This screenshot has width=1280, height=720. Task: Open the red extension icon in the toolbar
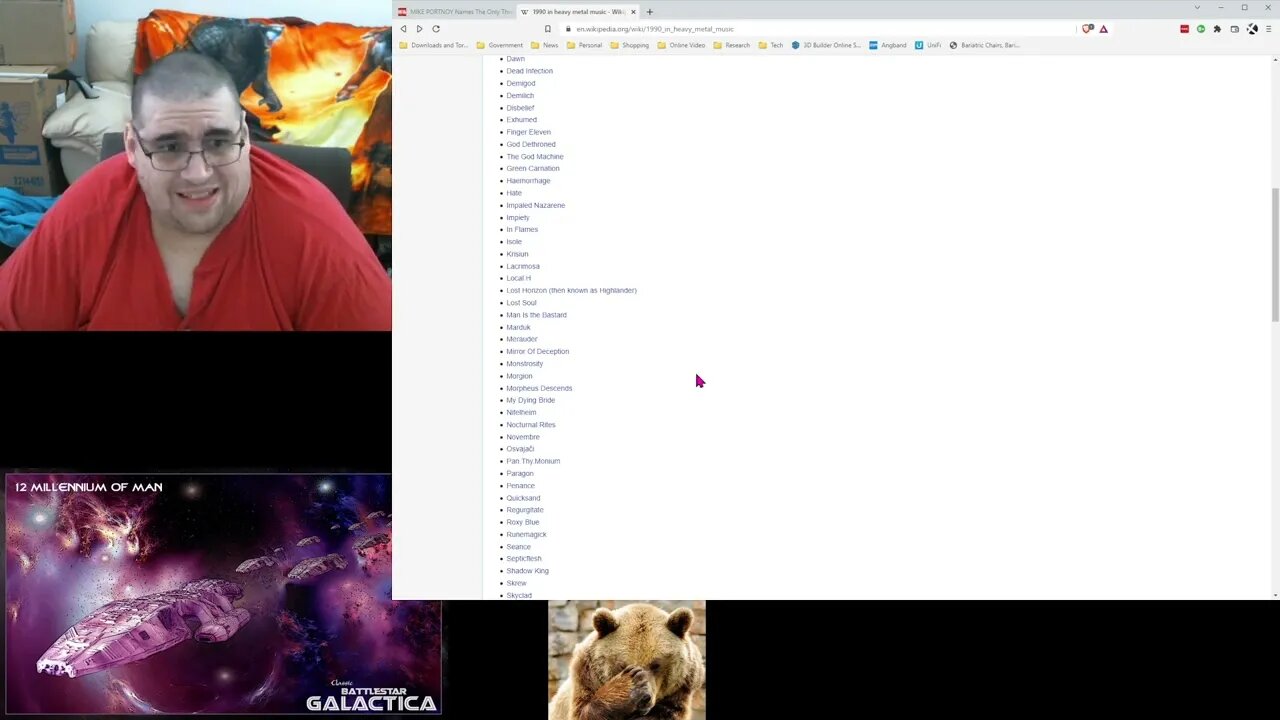coord(1185,29)
